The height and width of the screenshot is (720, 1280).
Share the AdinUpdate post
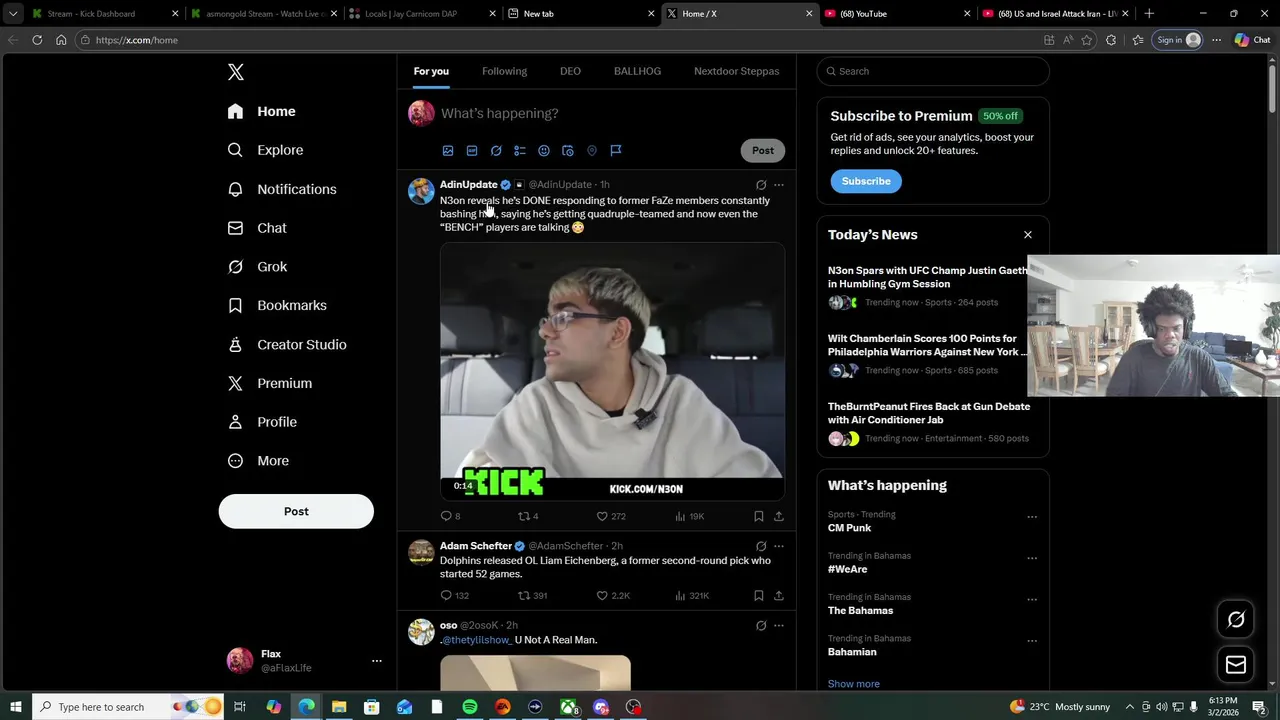pyautogui.click(x=779, y=516)
